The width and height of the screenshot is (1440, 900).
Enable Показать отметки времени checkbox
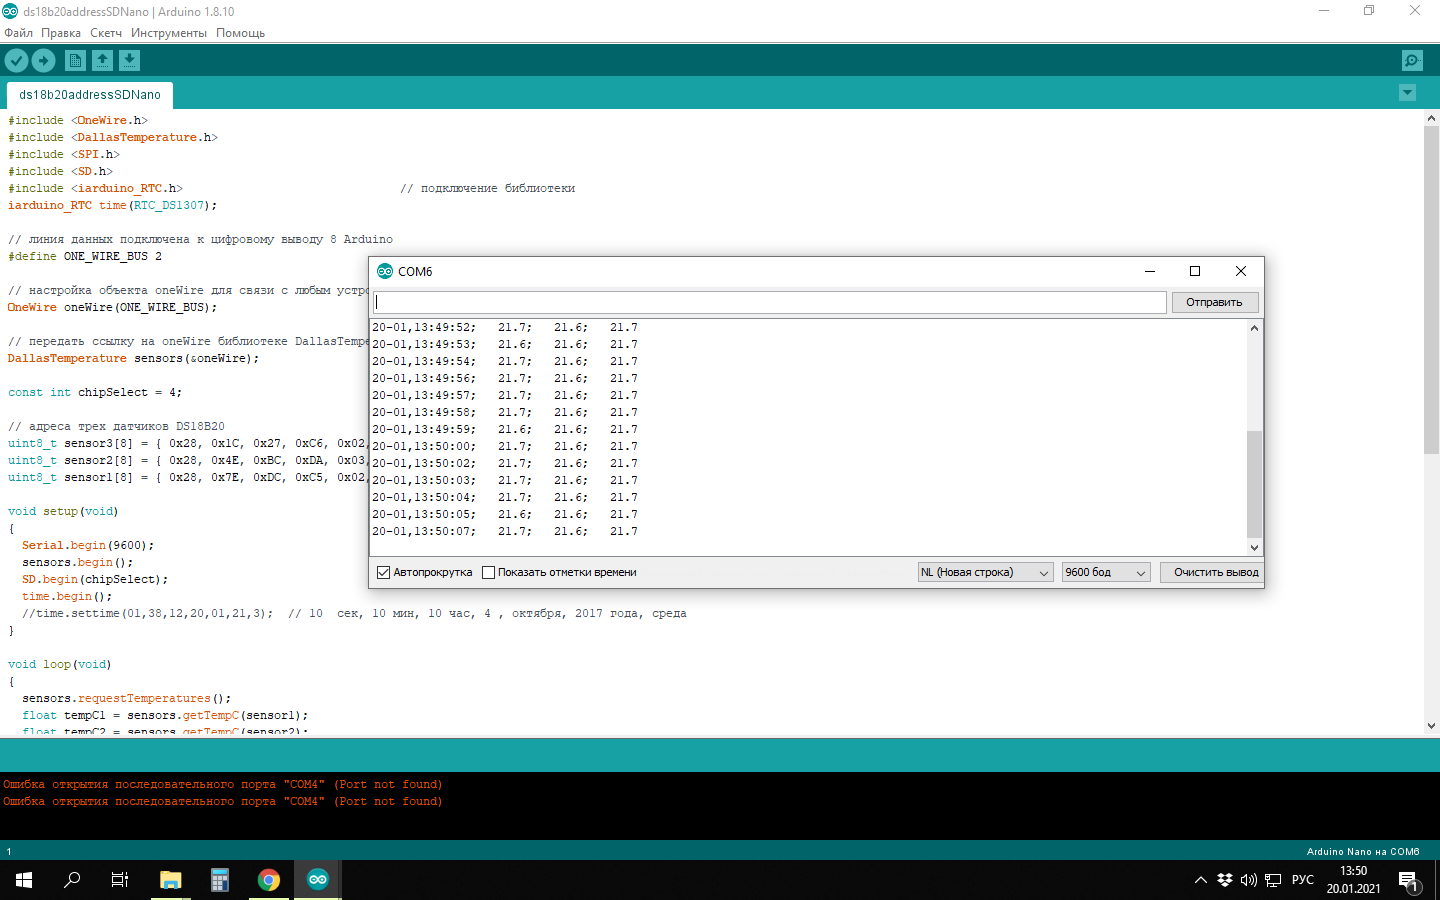pos(488,572)
